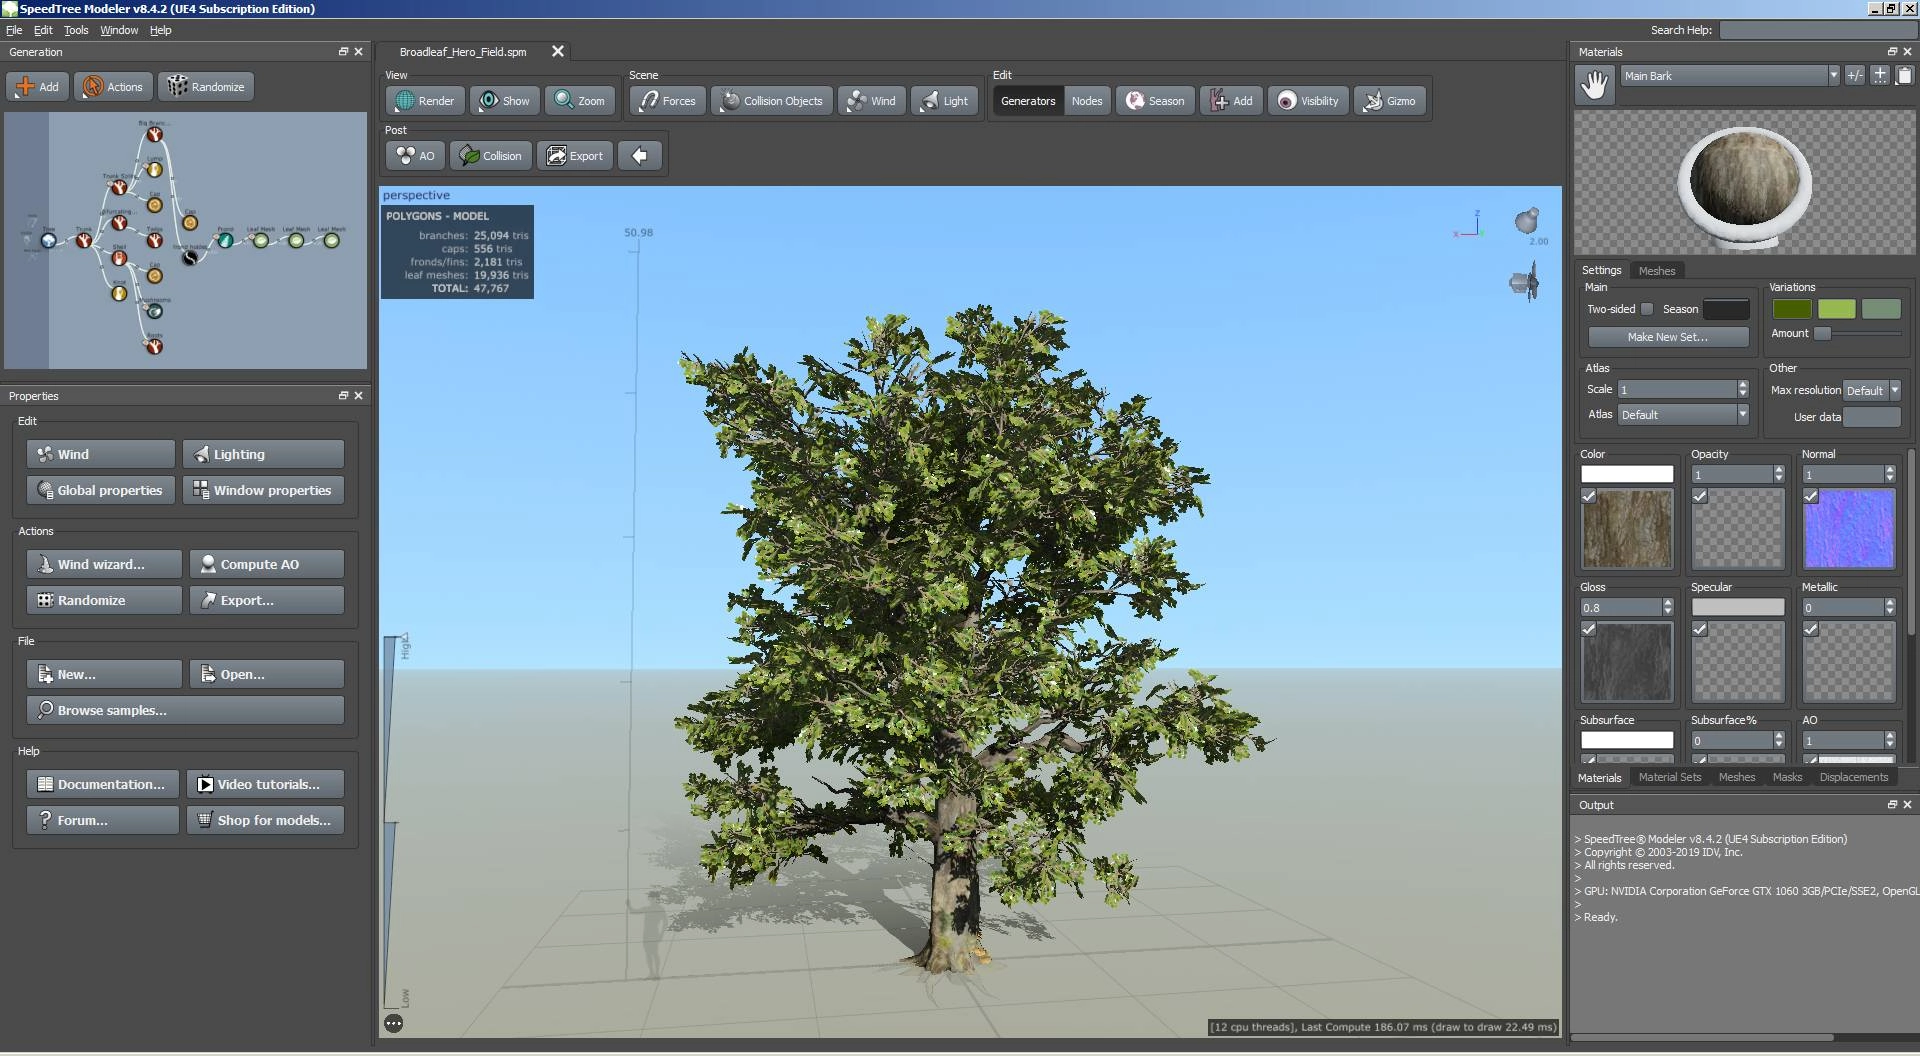Toggle Wind in the Scene toolbar

[x=871, y=101]
